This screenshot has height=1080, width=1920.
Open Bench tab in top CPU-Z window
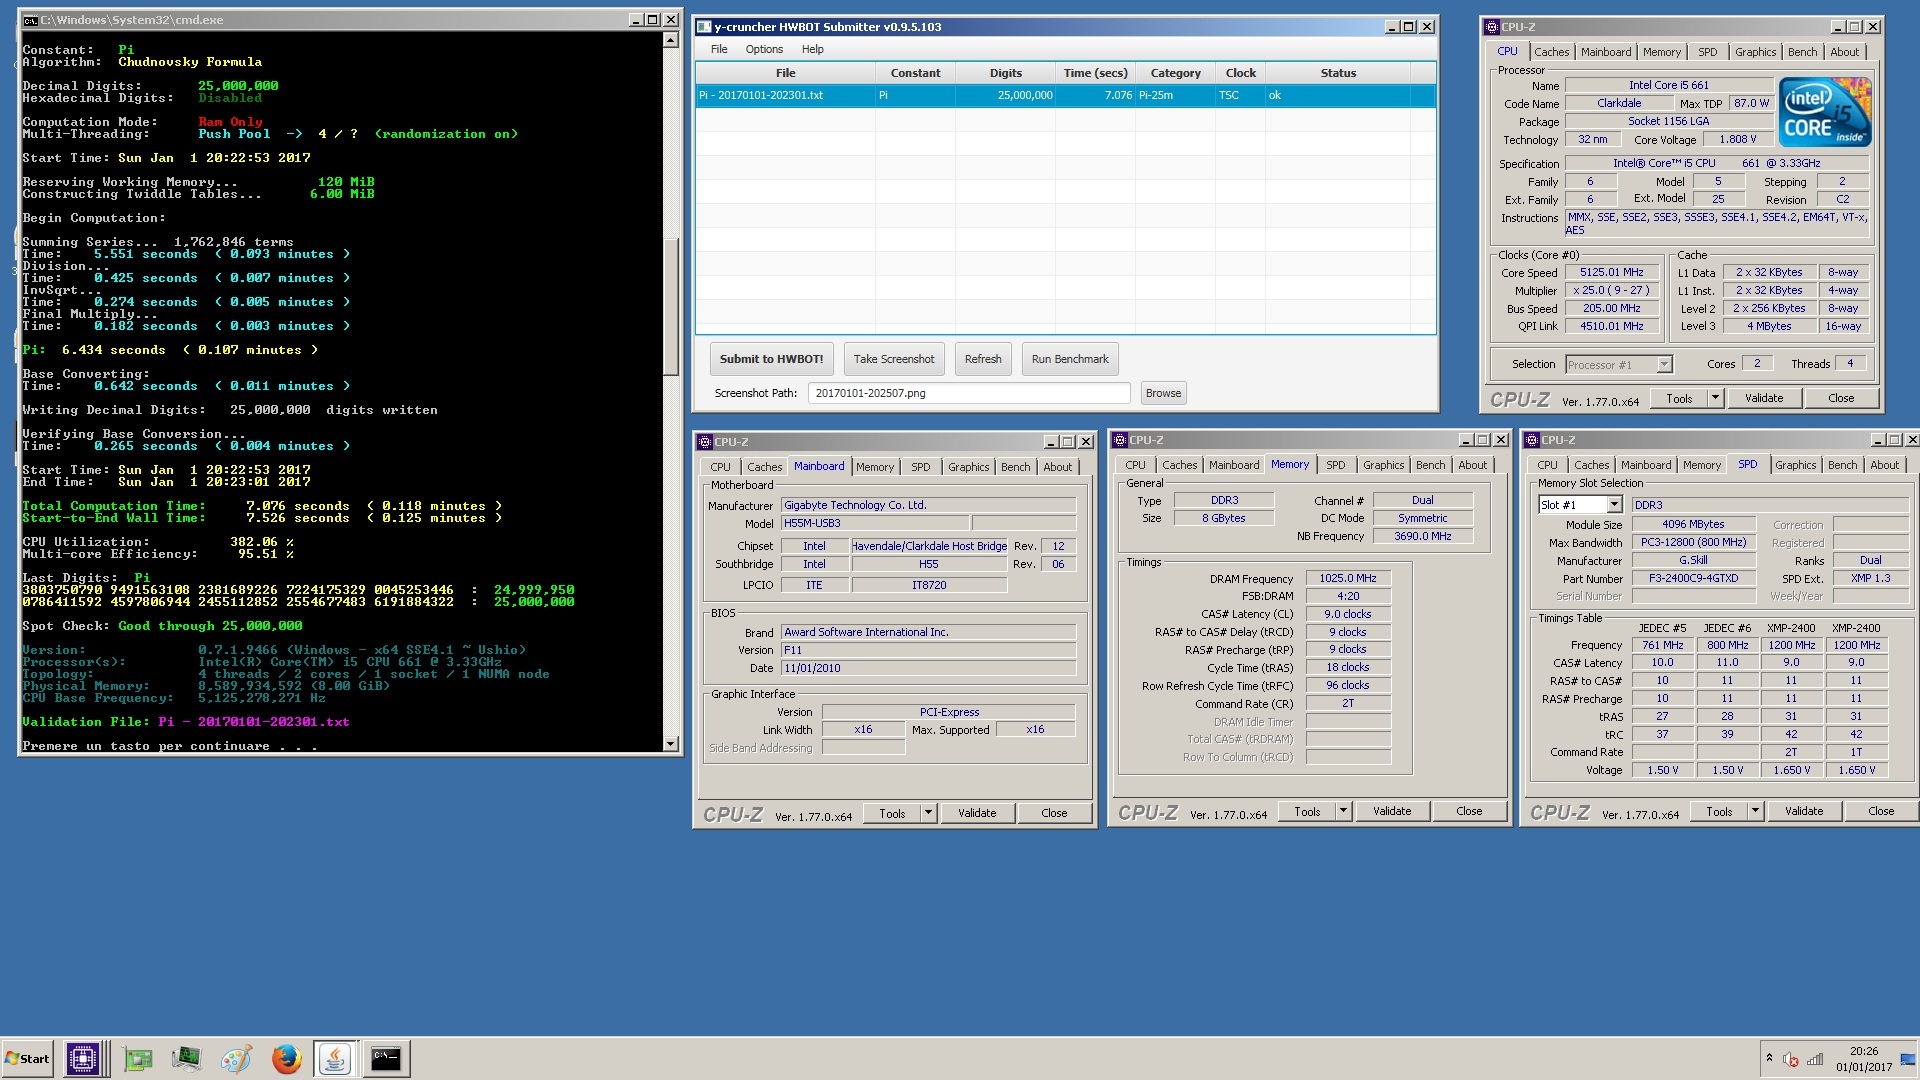coord(1802,52)
